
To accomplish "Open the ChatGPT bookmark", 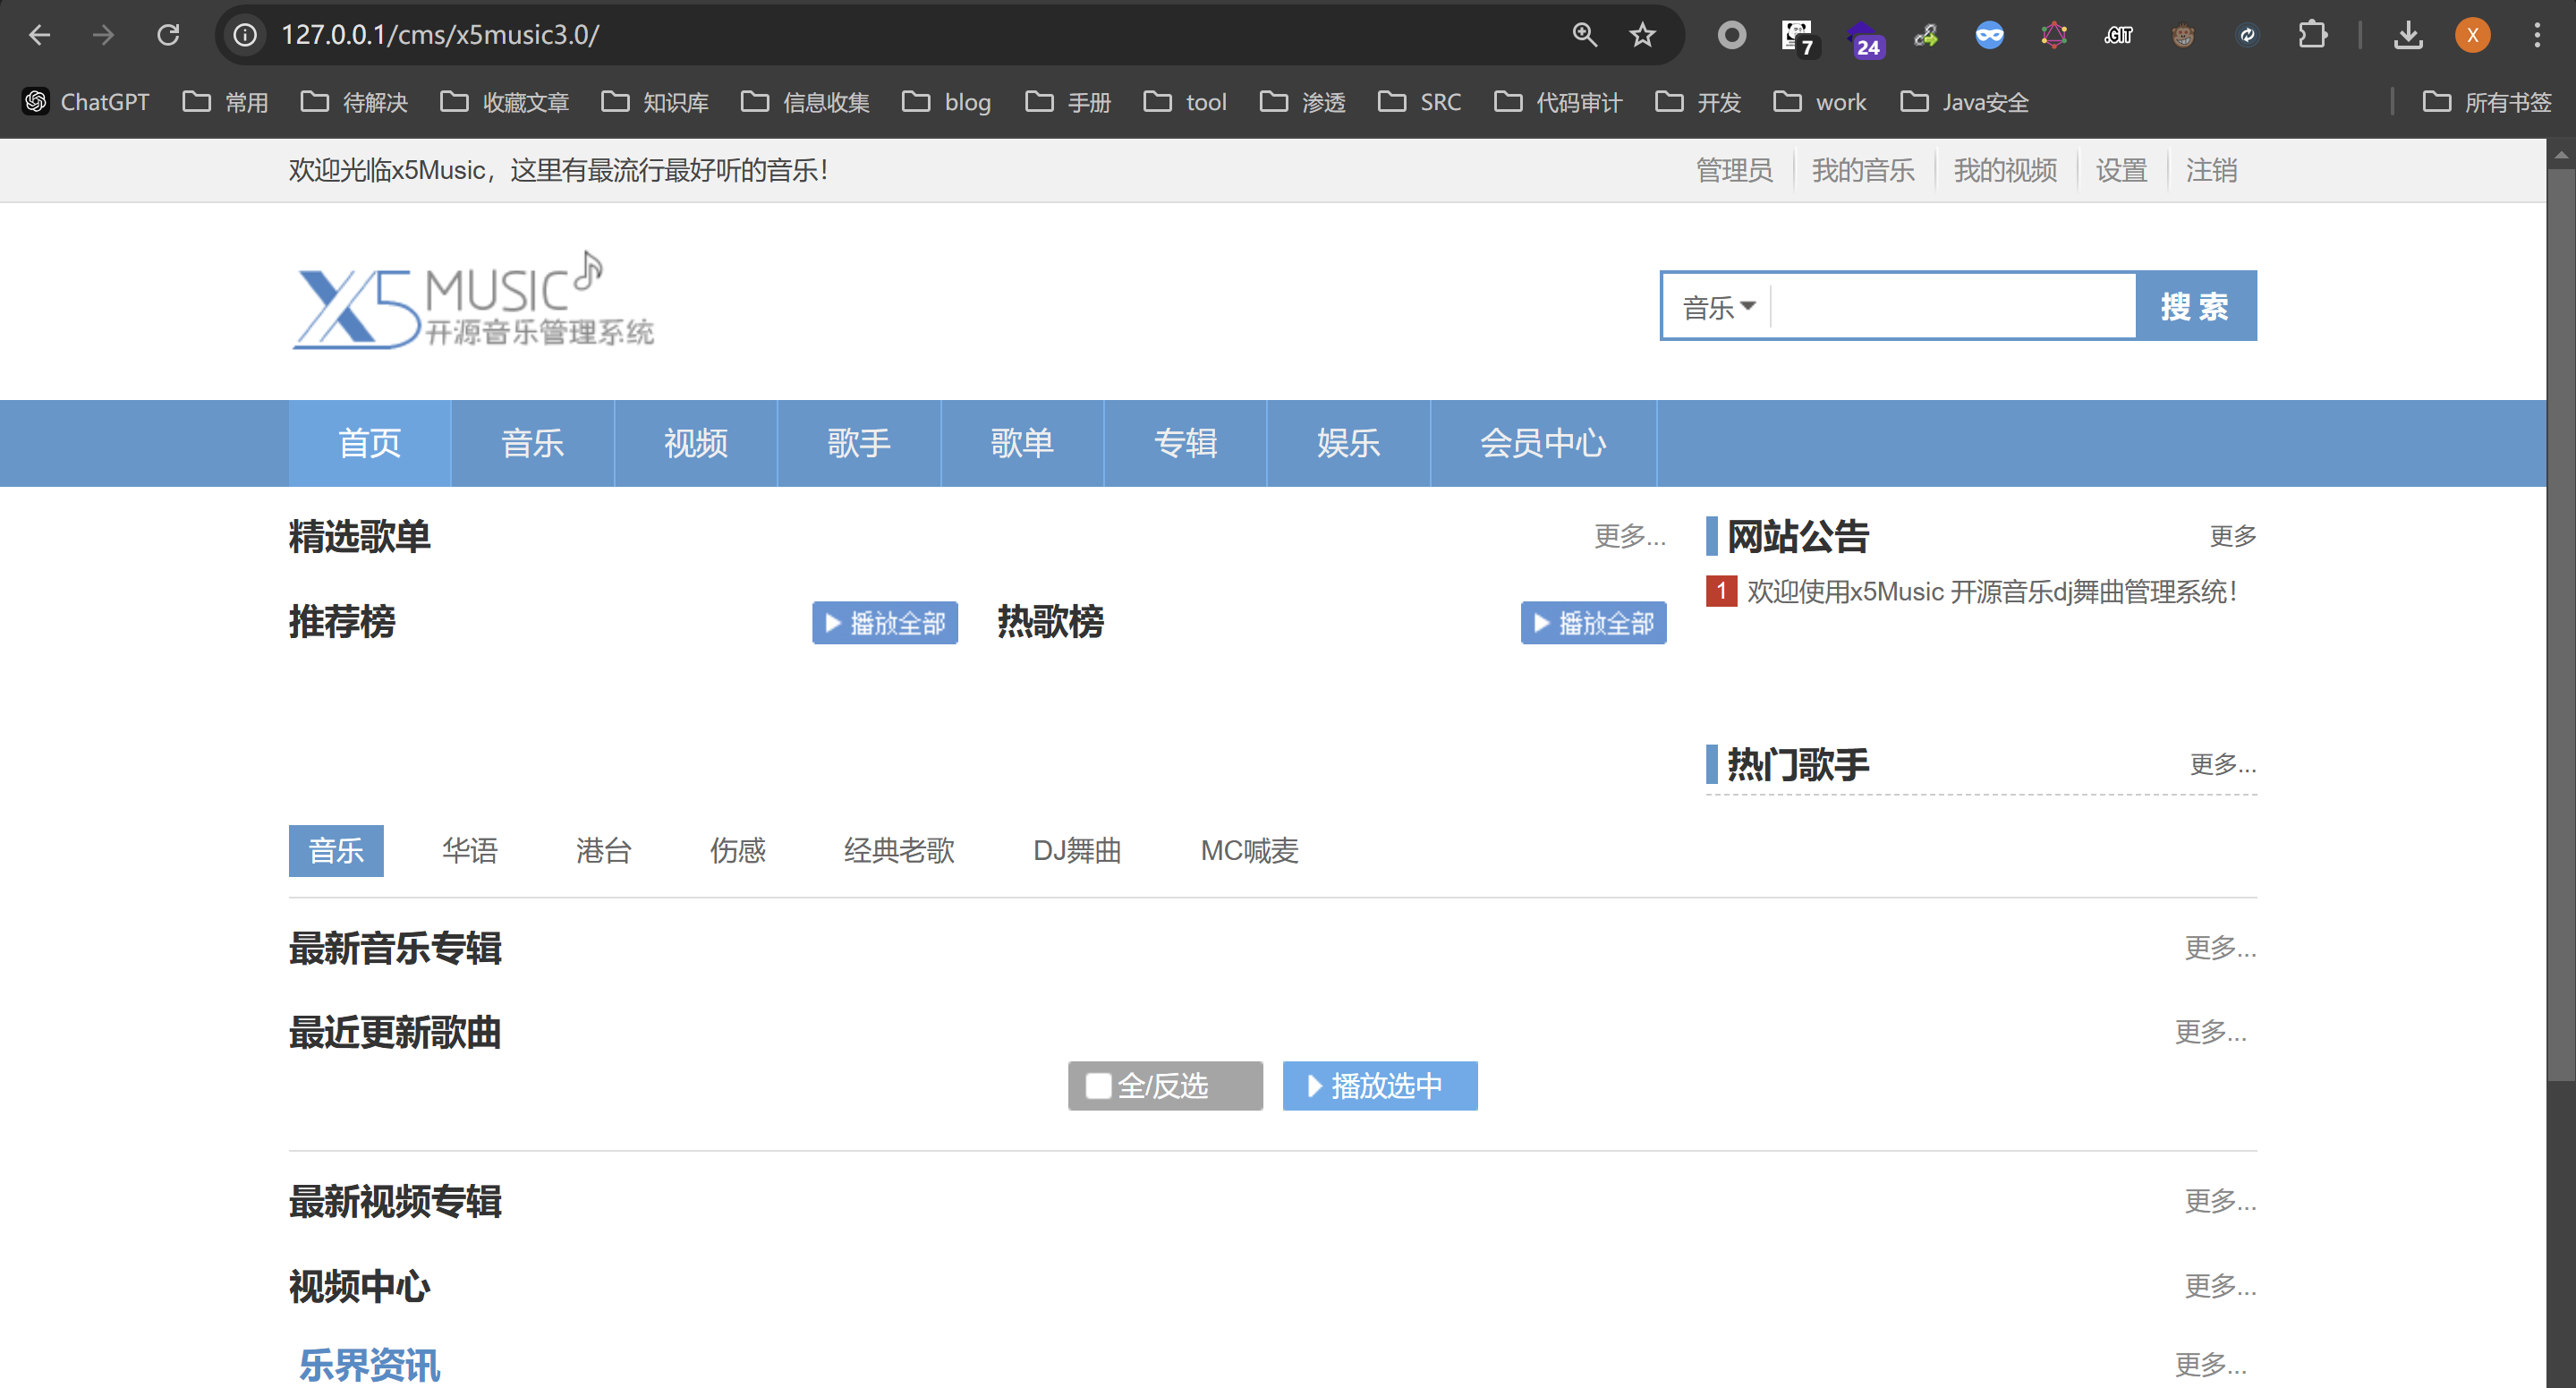I will 86,102.
